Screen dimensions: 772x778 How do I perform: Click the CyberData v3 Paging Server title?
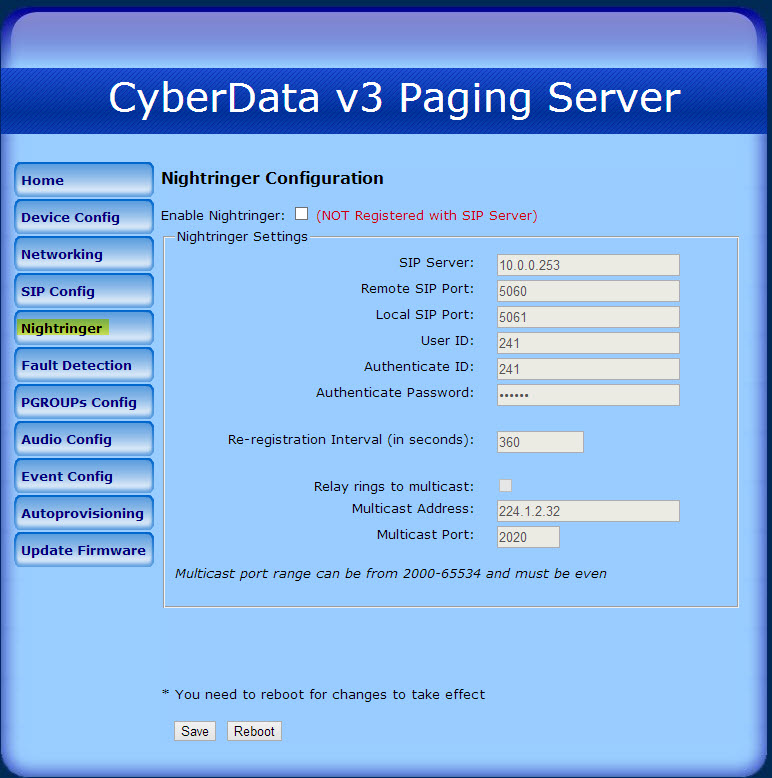(394, 99)
